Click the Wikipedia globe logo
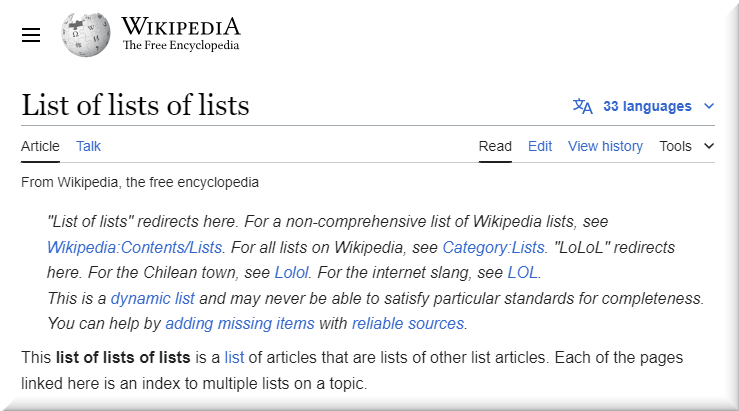This screenshot has height=411, width=739. click(86, 34)
